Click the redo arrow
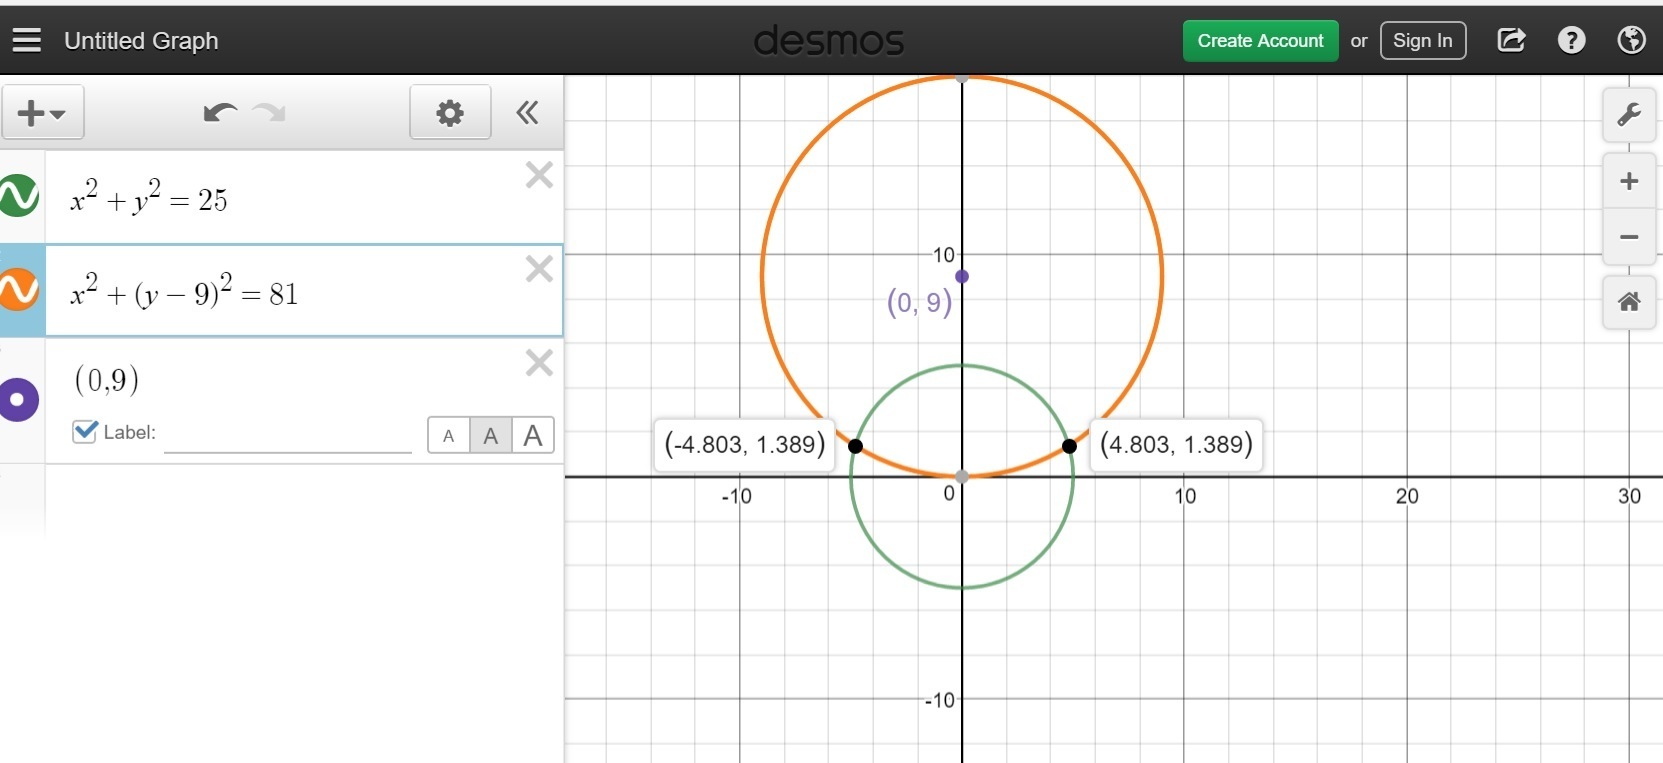This screenshot has height=763, width=1663. (270, 112)
